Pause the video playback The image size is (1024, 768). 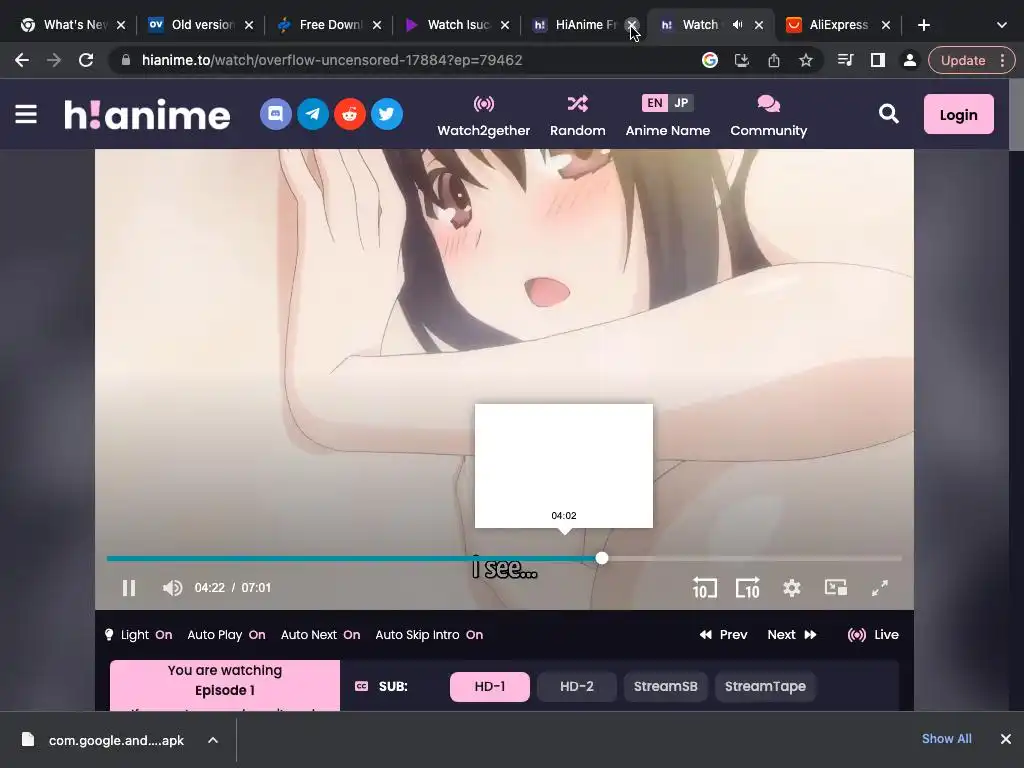(129, 588)
